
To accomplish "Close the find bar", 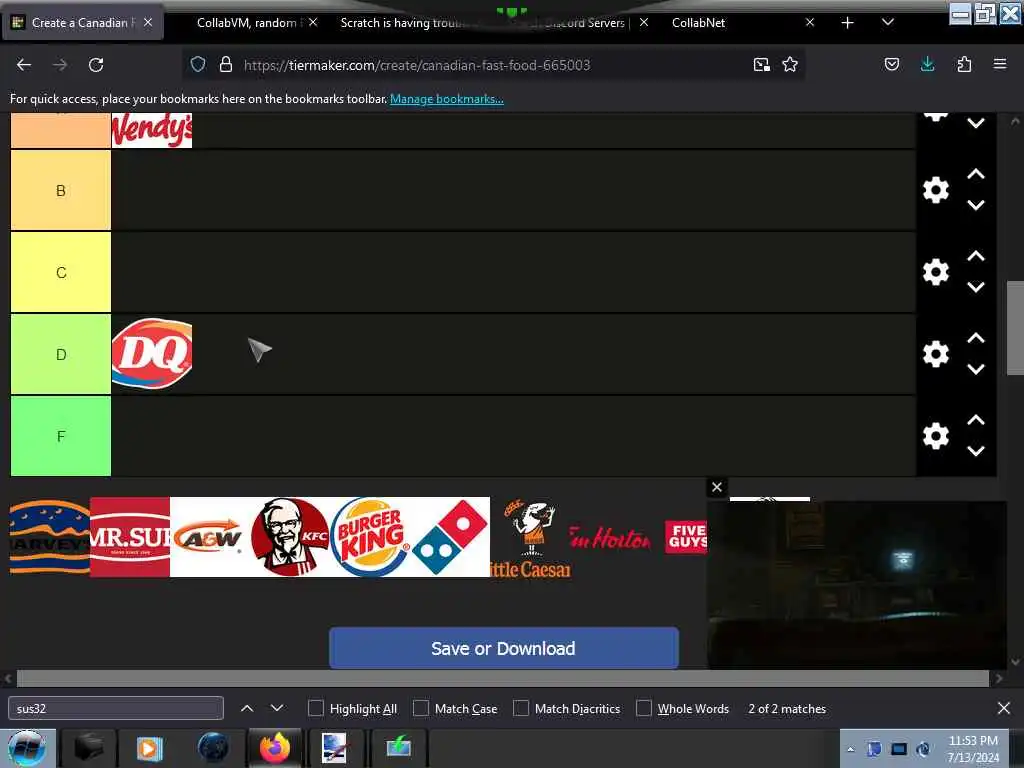I will [1004, 708].
